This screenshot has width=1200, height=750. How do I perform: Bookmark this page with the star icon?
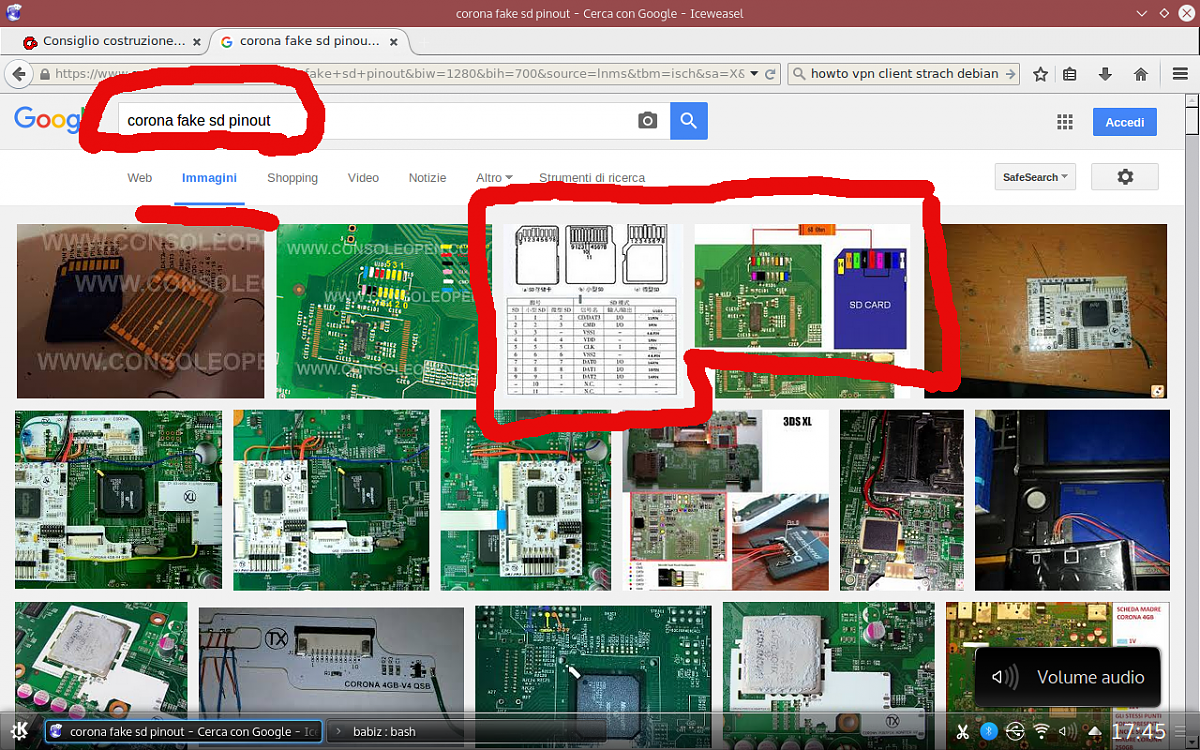(x=1040, y=74)
